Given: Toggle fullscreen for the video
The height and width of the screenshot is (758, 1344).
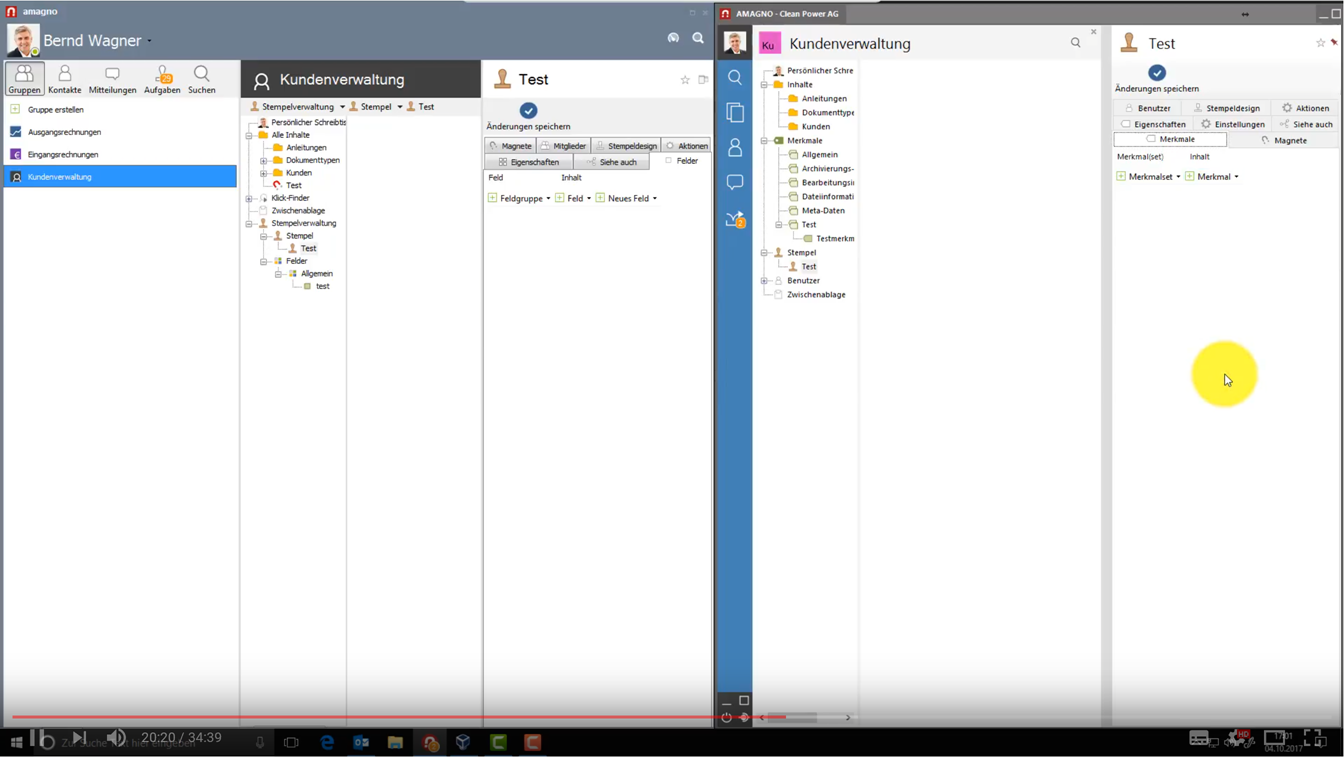Looking at the screenshot, I should tap(1314, 739).
